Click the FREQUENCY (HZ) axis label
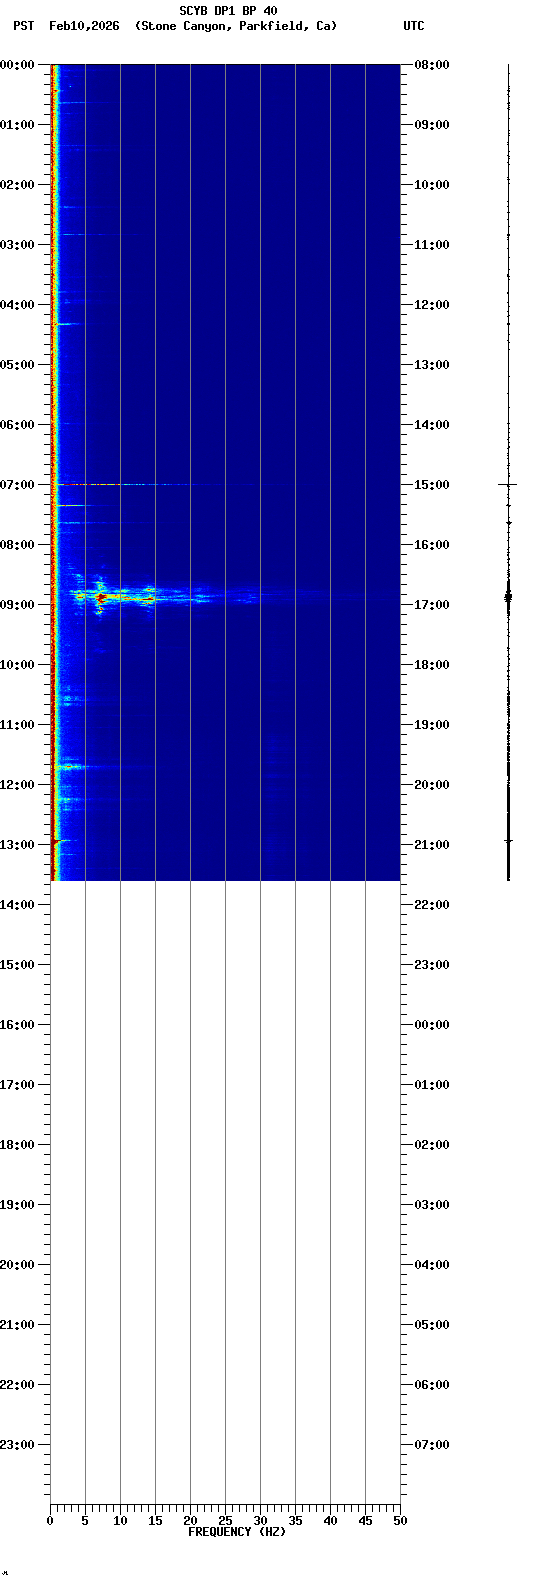The image size is (552, 1584). click(x=237, y=1532)
